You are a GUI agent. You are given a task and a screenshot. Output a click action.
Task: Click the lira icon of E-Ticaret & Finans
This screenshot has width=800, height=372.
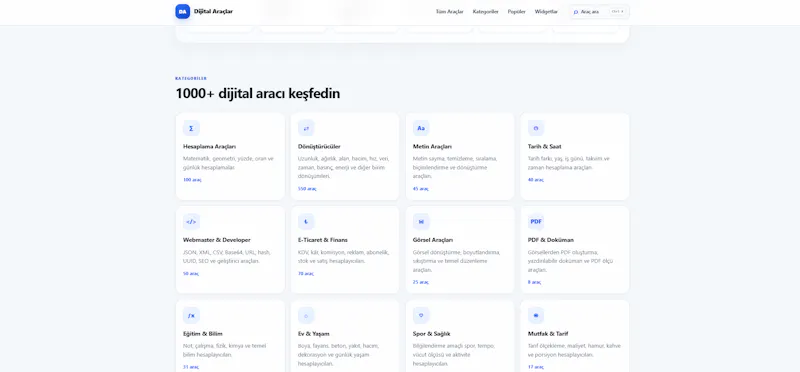(x=306, y=221)
